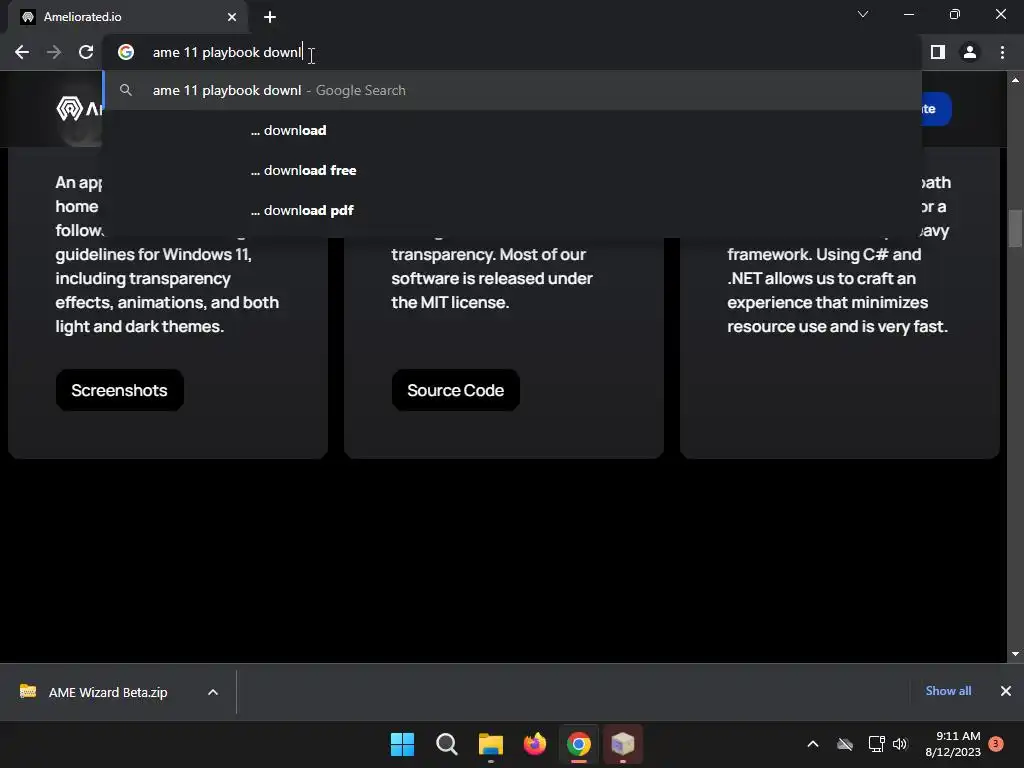
Task: Open the Windows Start menu
Action: tap(402, 744)
